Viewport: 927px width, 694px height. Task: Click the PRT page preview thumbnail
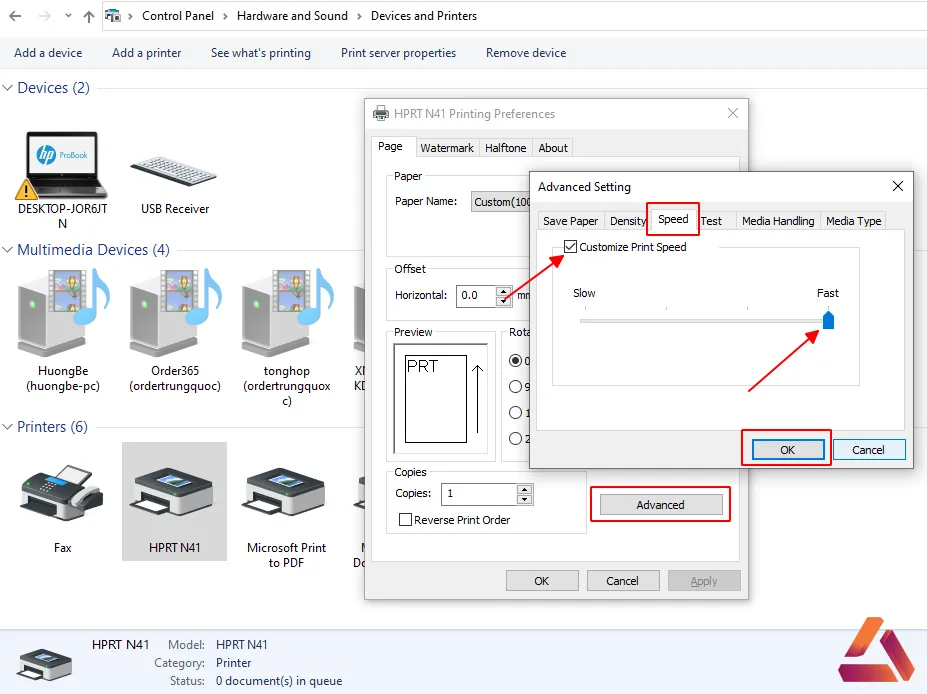436,398
